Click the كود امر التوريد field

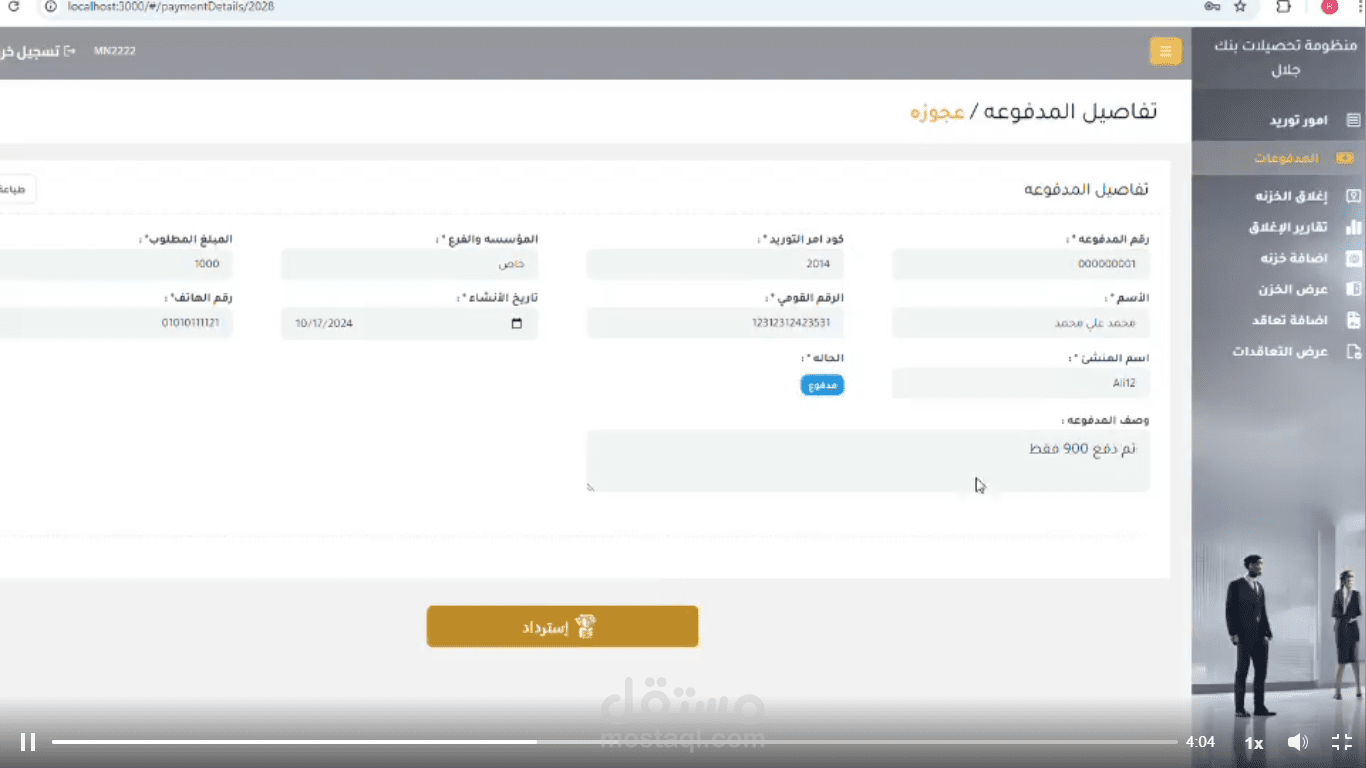[x=715, y=264]
